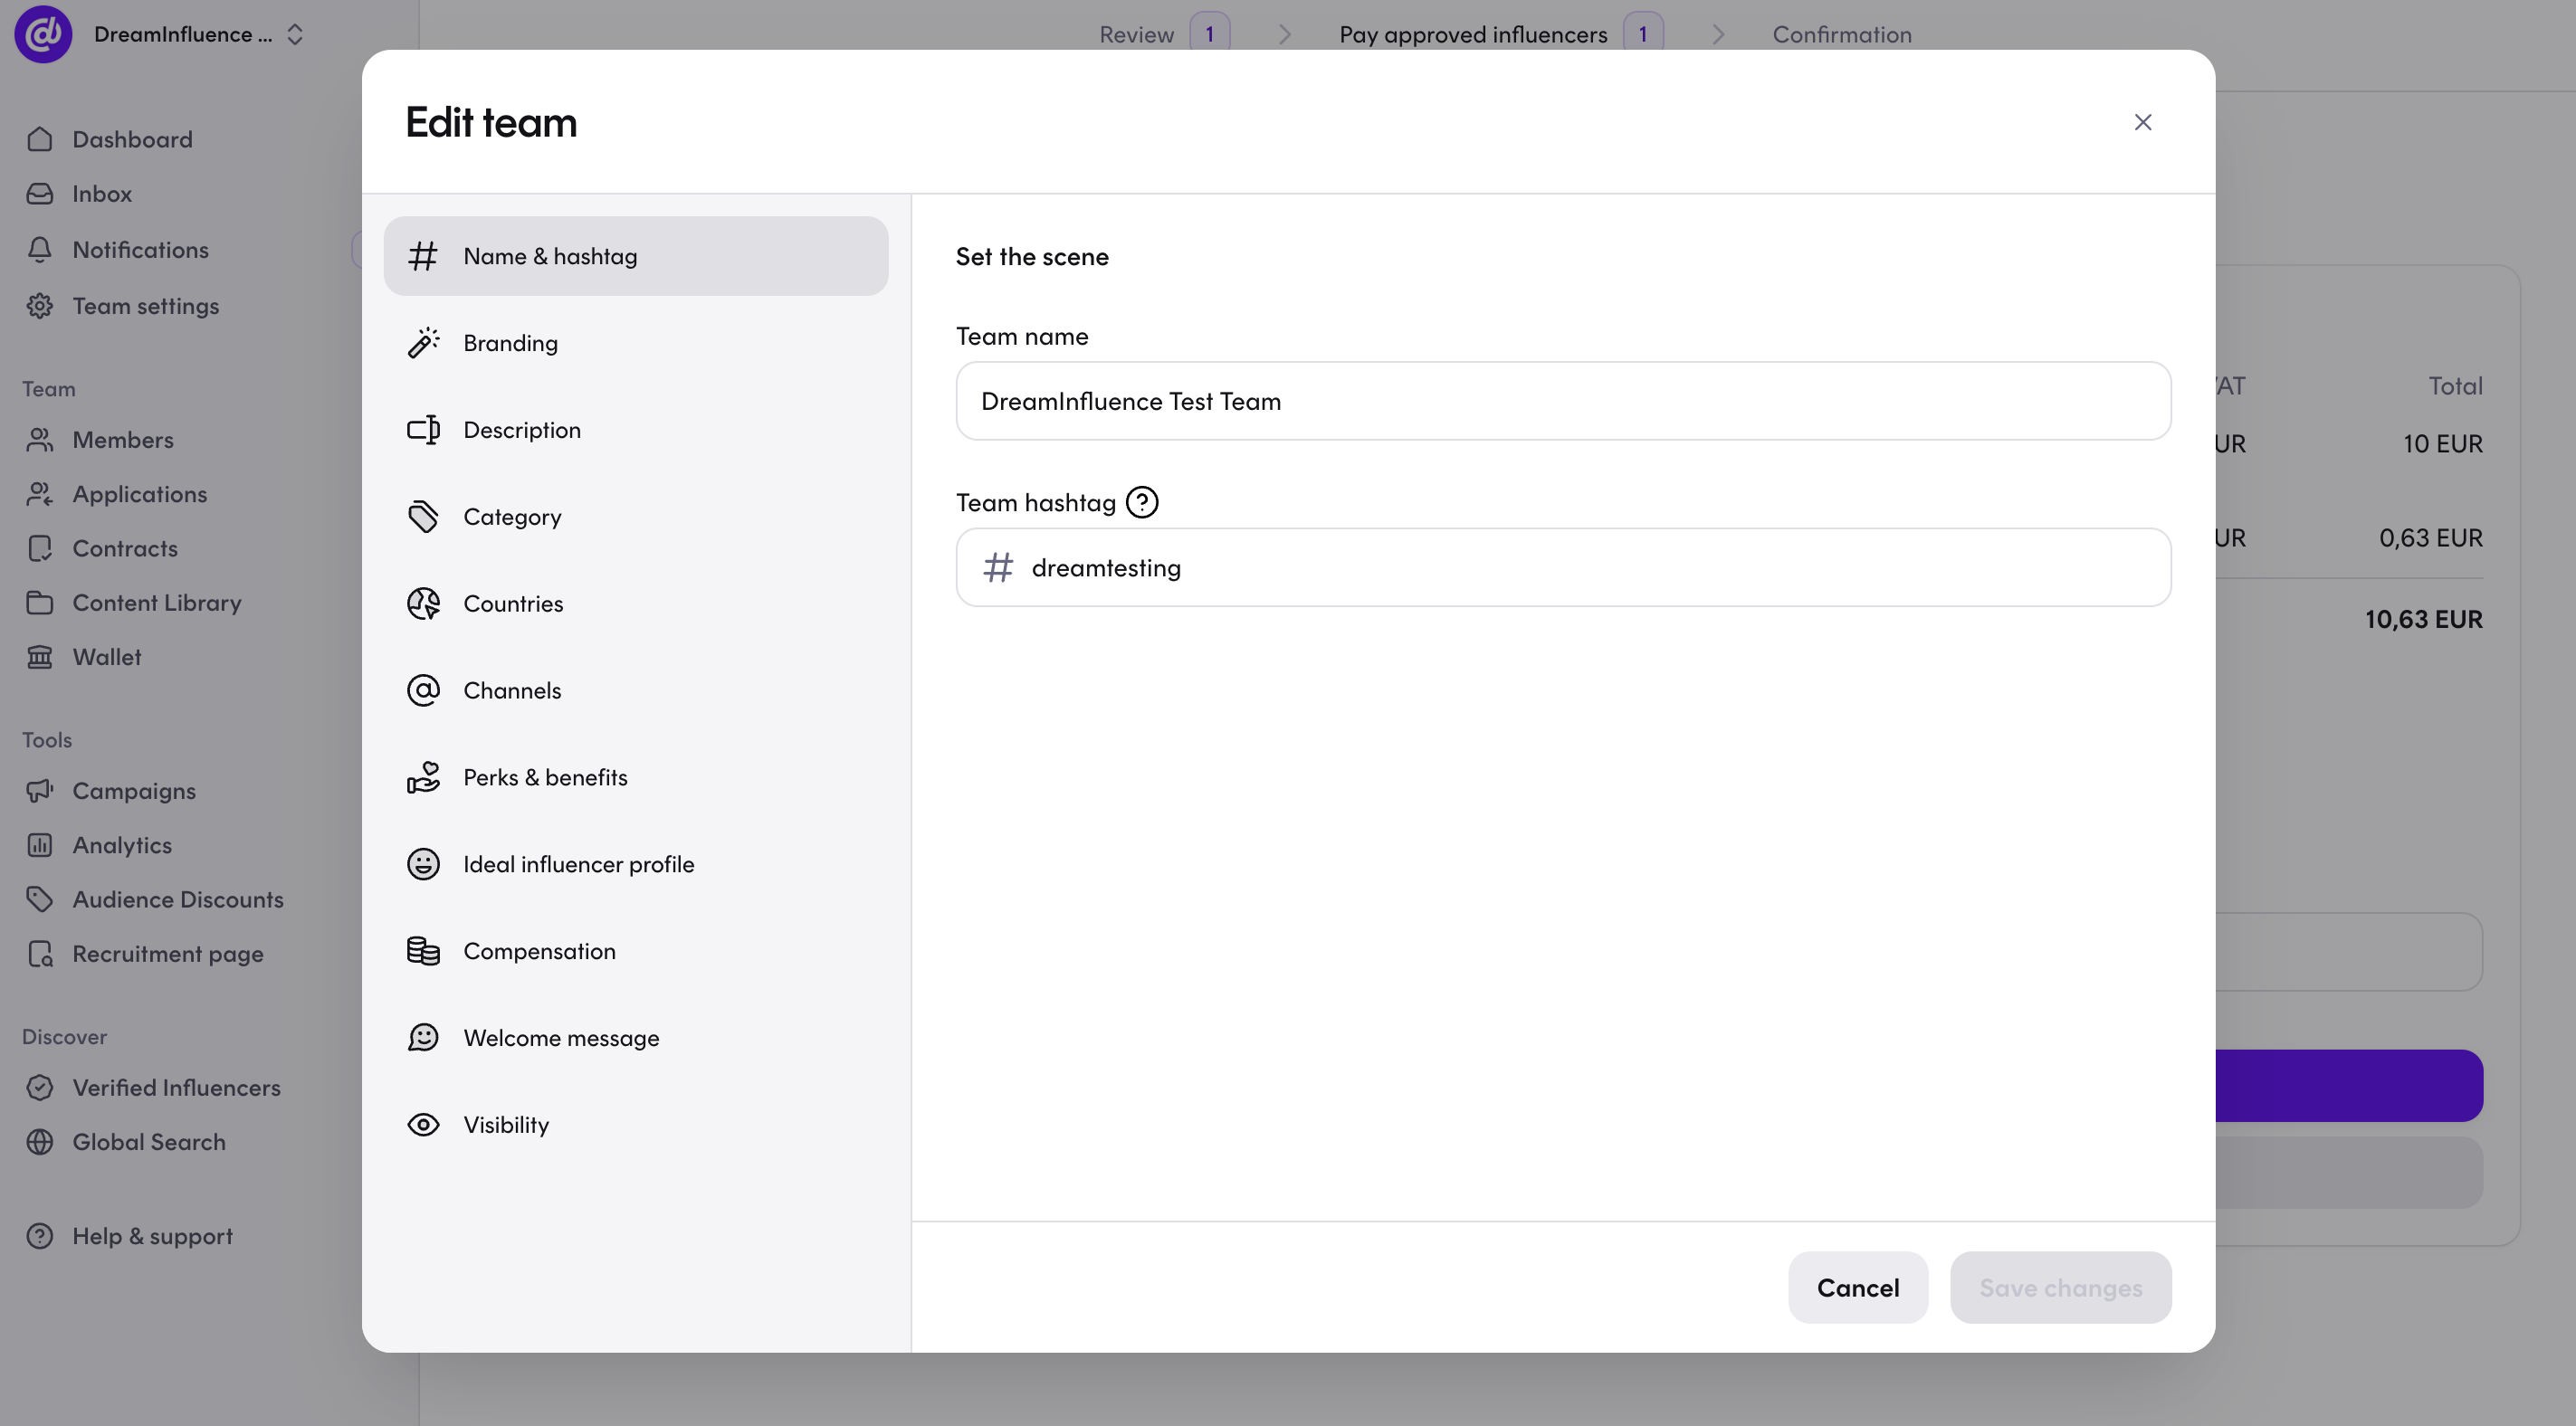Click the Dashboard home icon
The height and width of the screenshot is (1426, 2576).
click(40, 139)
